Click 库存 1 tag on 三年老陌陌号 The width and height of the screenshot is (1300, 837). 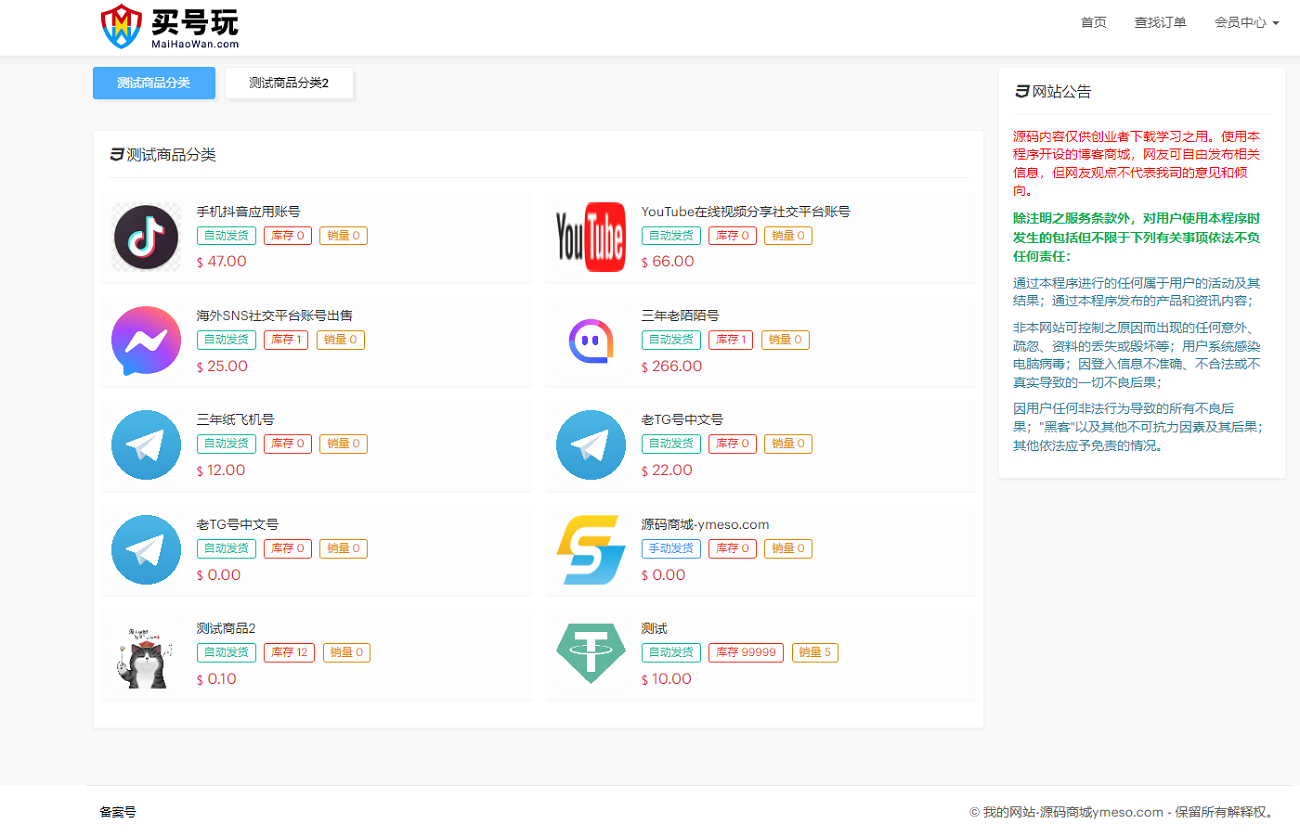tap(731, 340)
